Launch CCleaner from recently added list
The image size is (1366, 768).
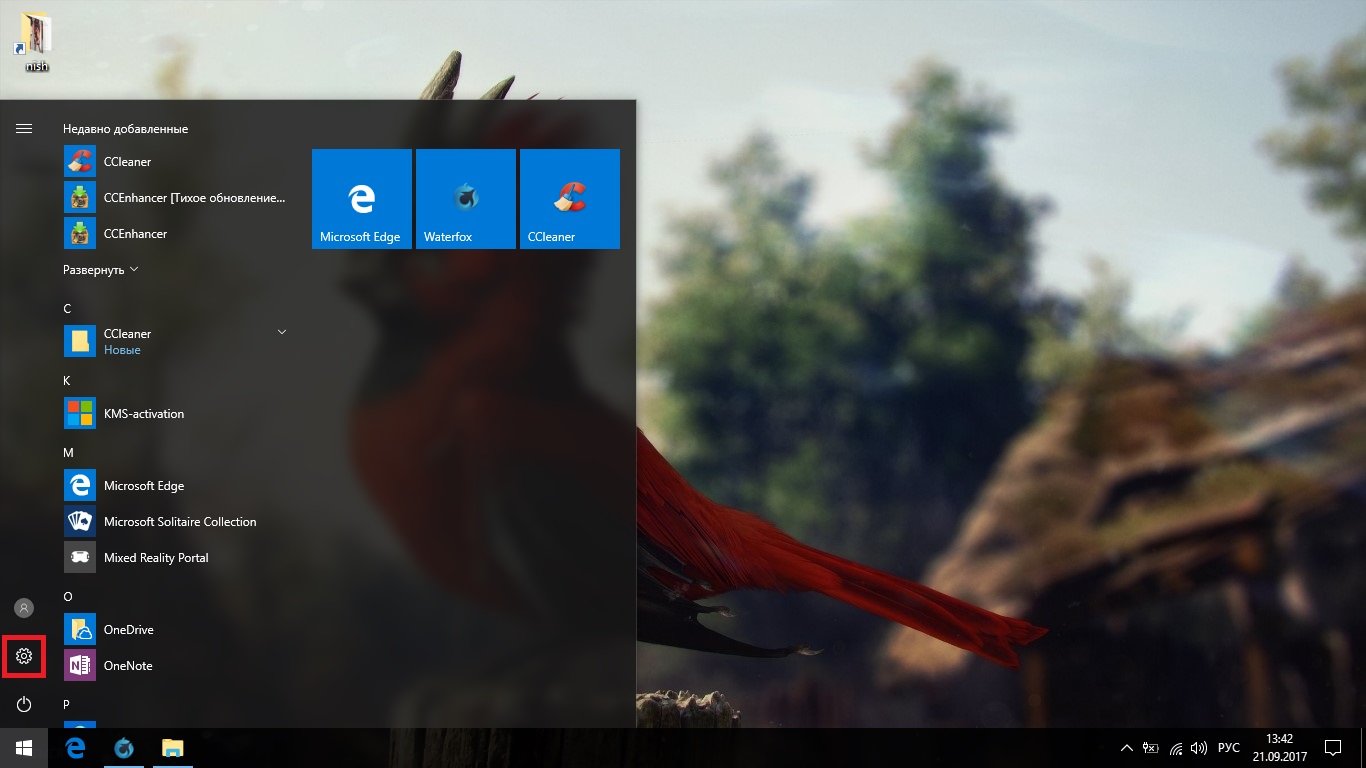(x=176, y=161)
